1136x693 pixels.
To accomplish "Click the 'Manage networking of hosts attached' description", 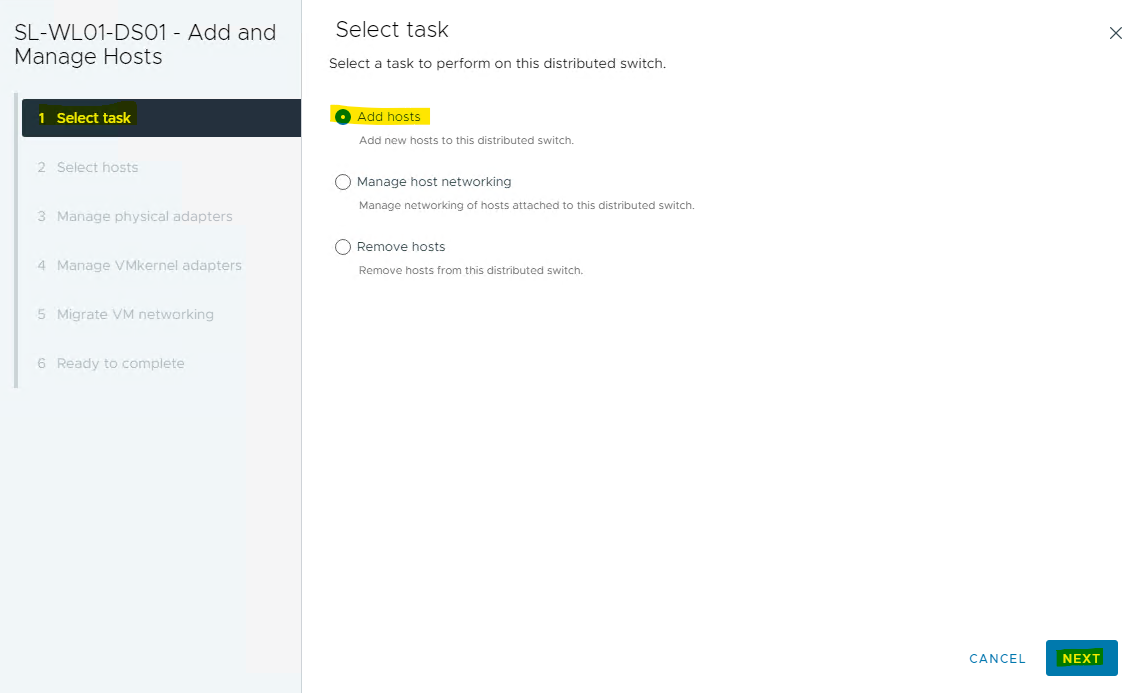I will 527,206.
